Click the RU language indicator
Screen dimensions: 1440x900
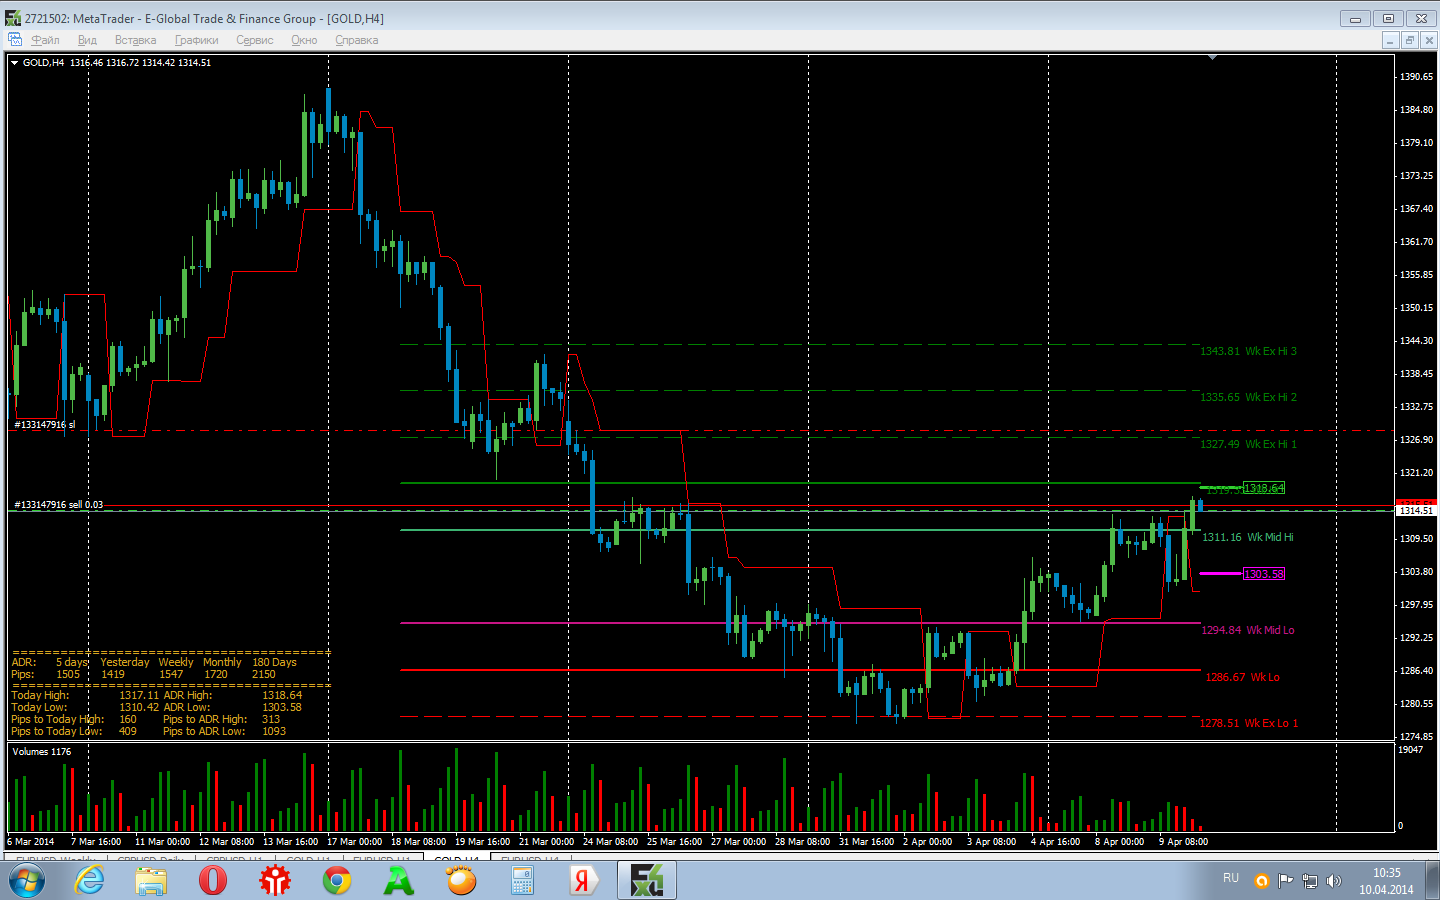[x=1231, y=878]
